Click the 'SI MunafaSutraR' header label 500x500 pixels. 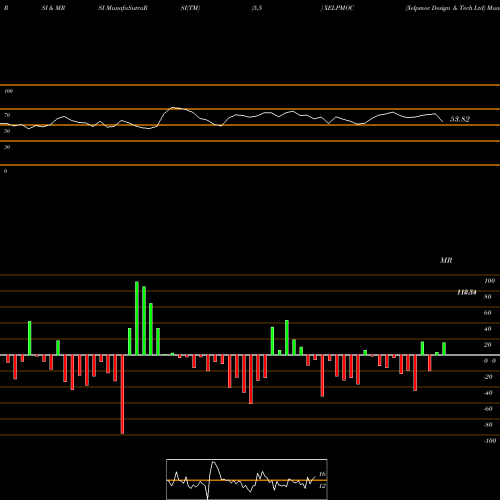123,8
